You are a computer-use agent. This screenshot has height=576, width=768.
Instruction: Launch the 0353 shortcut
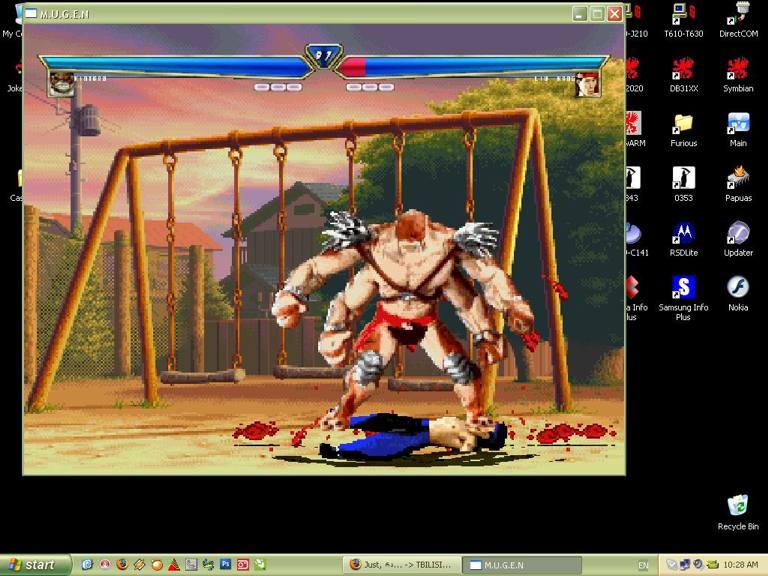pyautogui.click(x=683, y=179)
